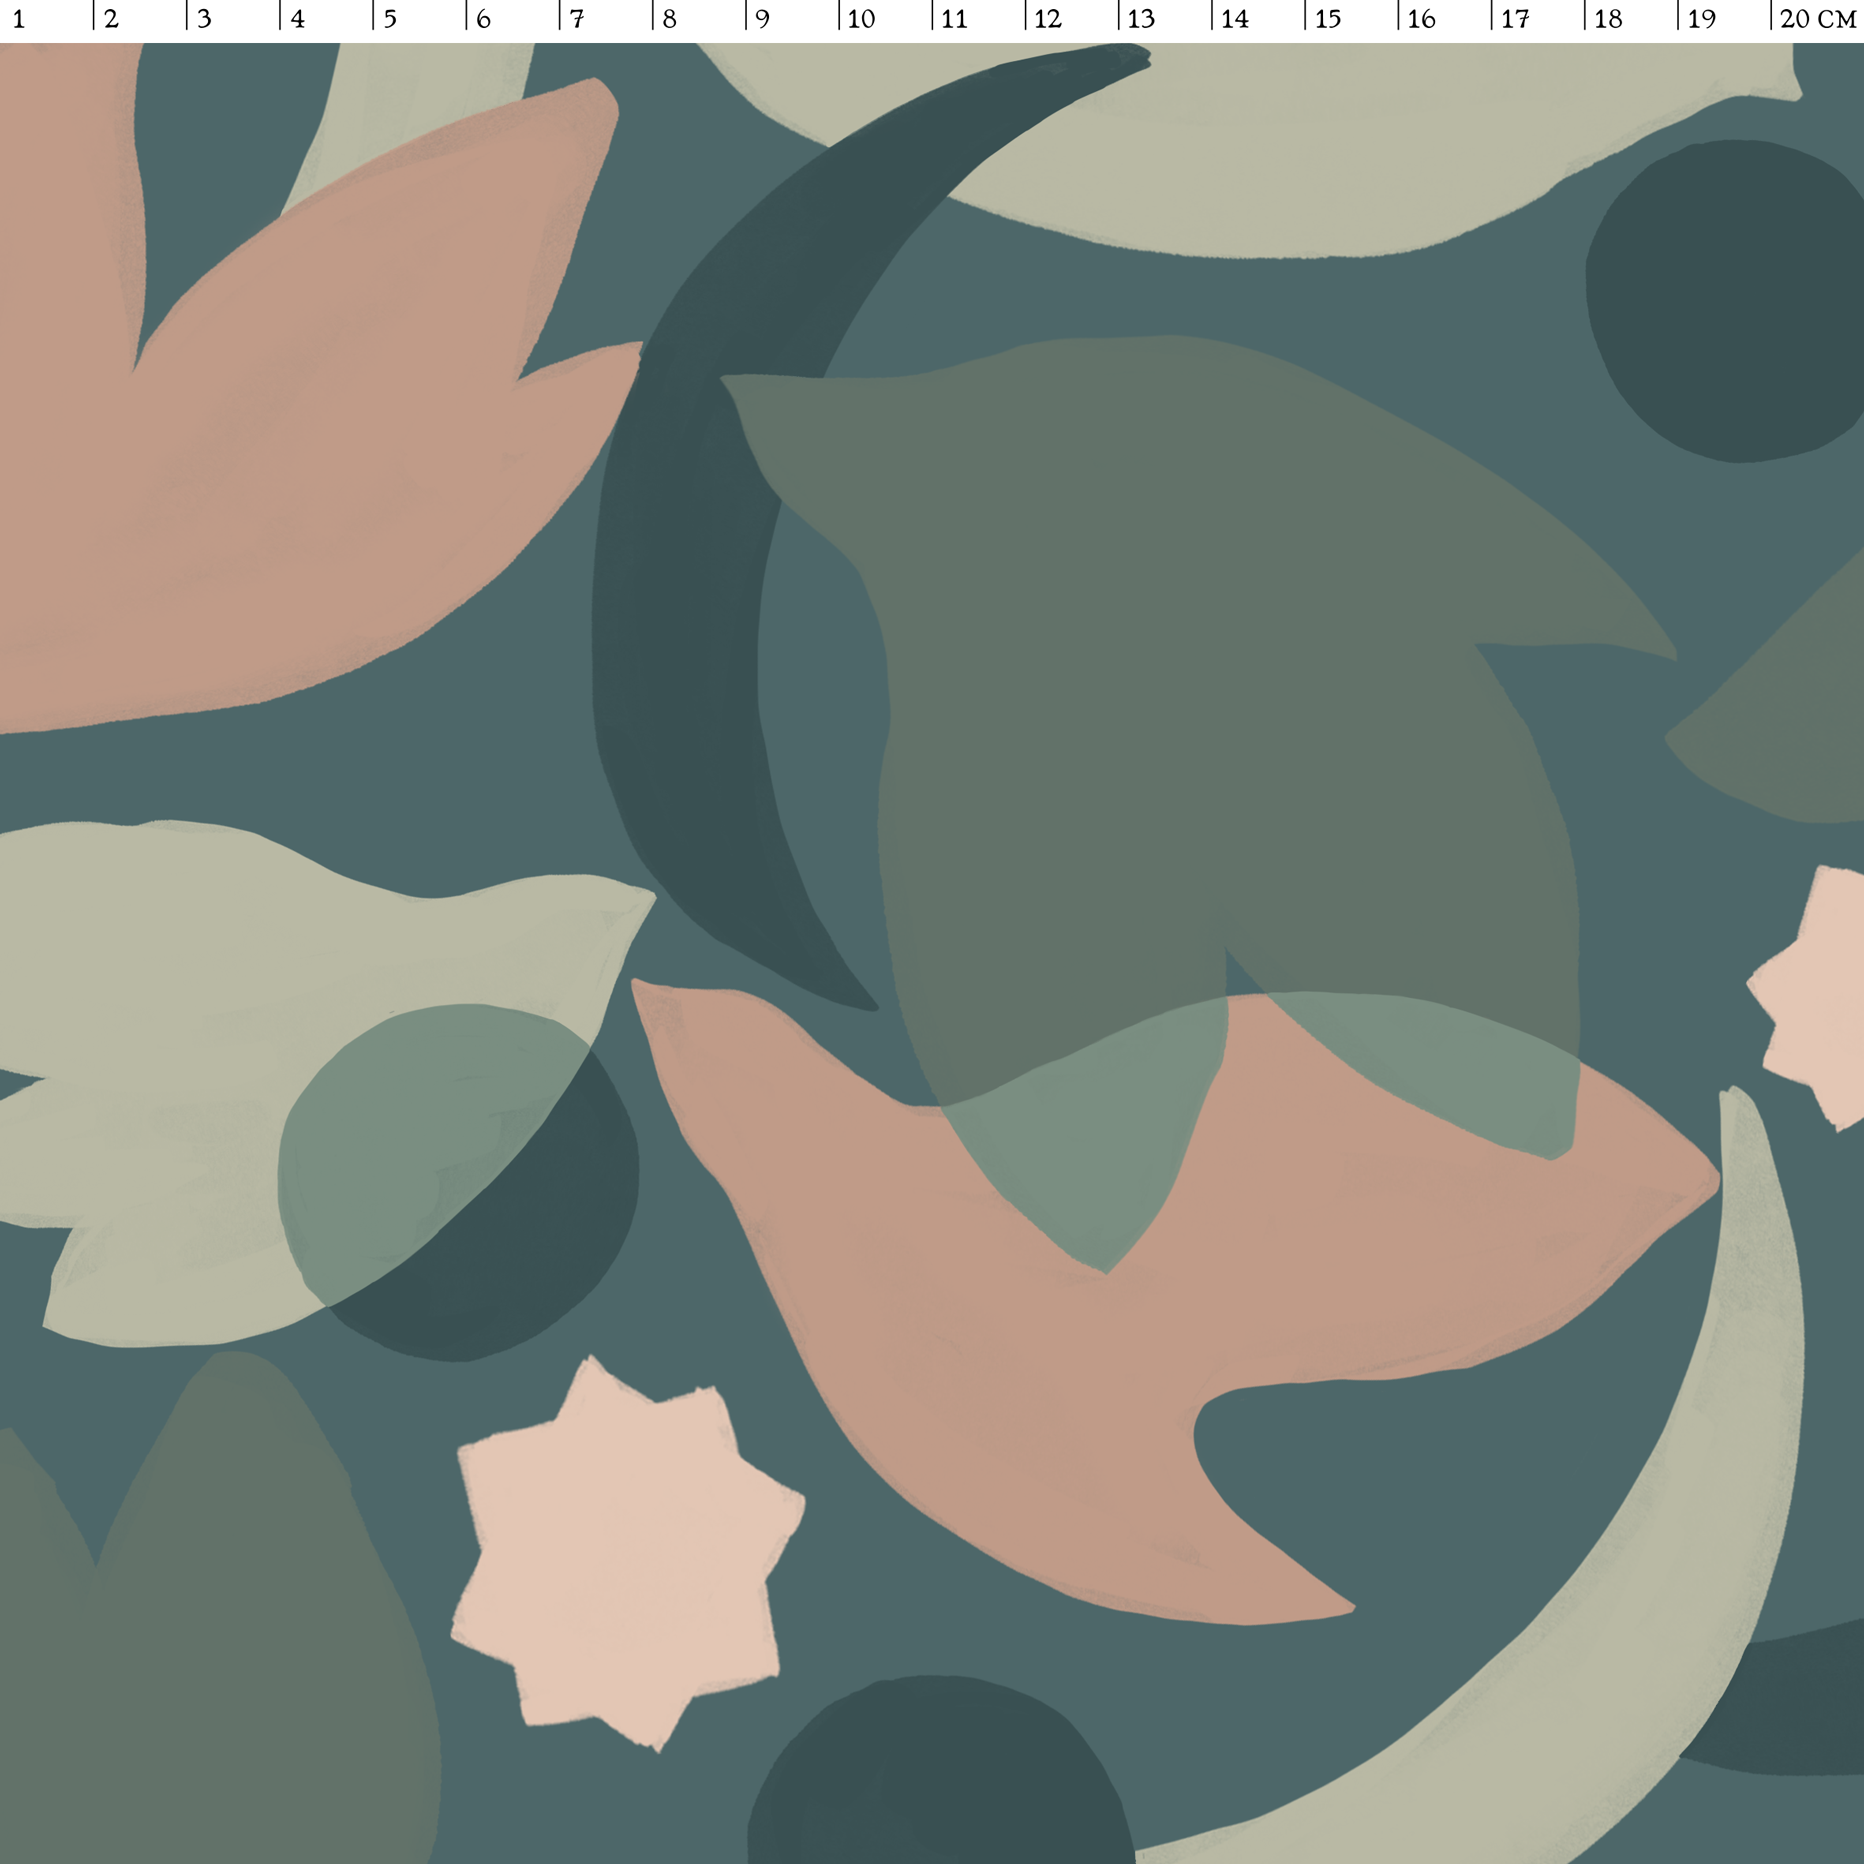1864x1864 pixels.
Task: Click ruler label "15"
Action: coord(1327,19)
